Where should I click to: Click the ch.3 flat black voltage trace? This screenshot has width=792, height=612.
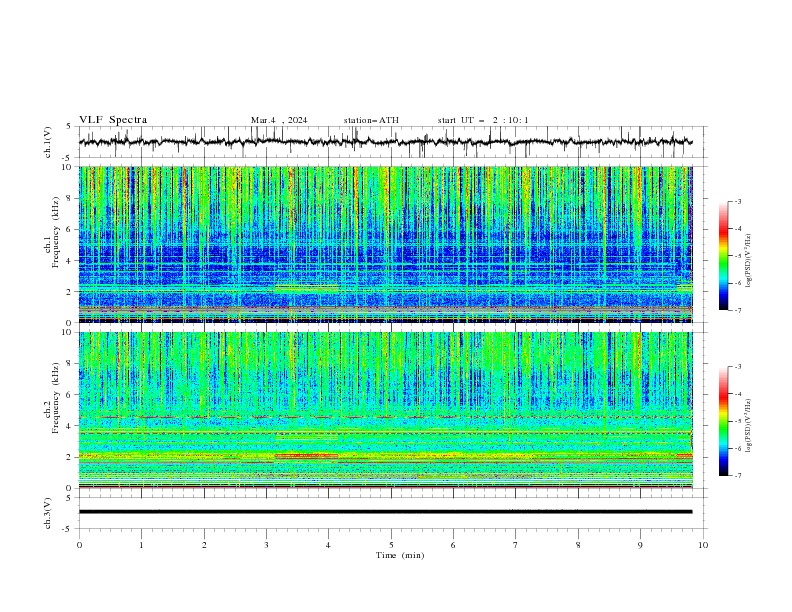tap(385, 512)
